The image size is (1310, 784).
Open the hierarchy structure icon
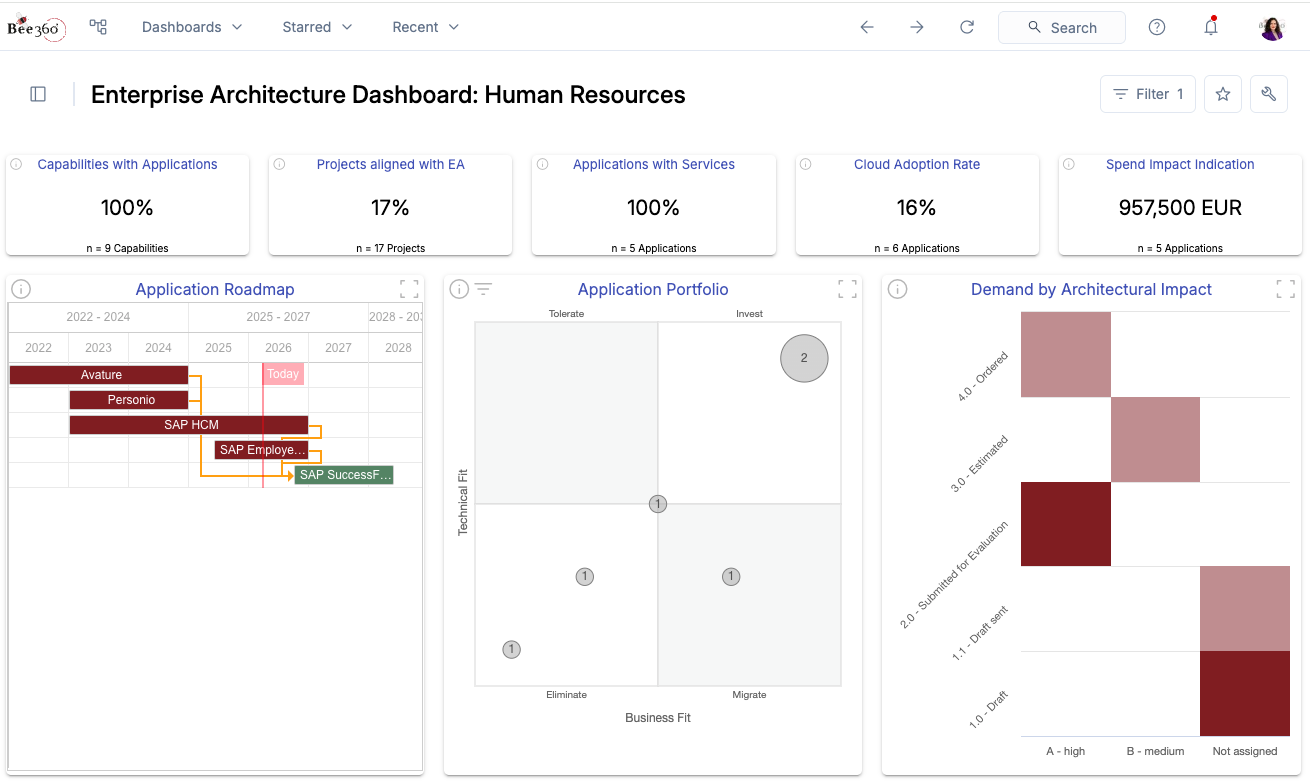coord(98,27)
